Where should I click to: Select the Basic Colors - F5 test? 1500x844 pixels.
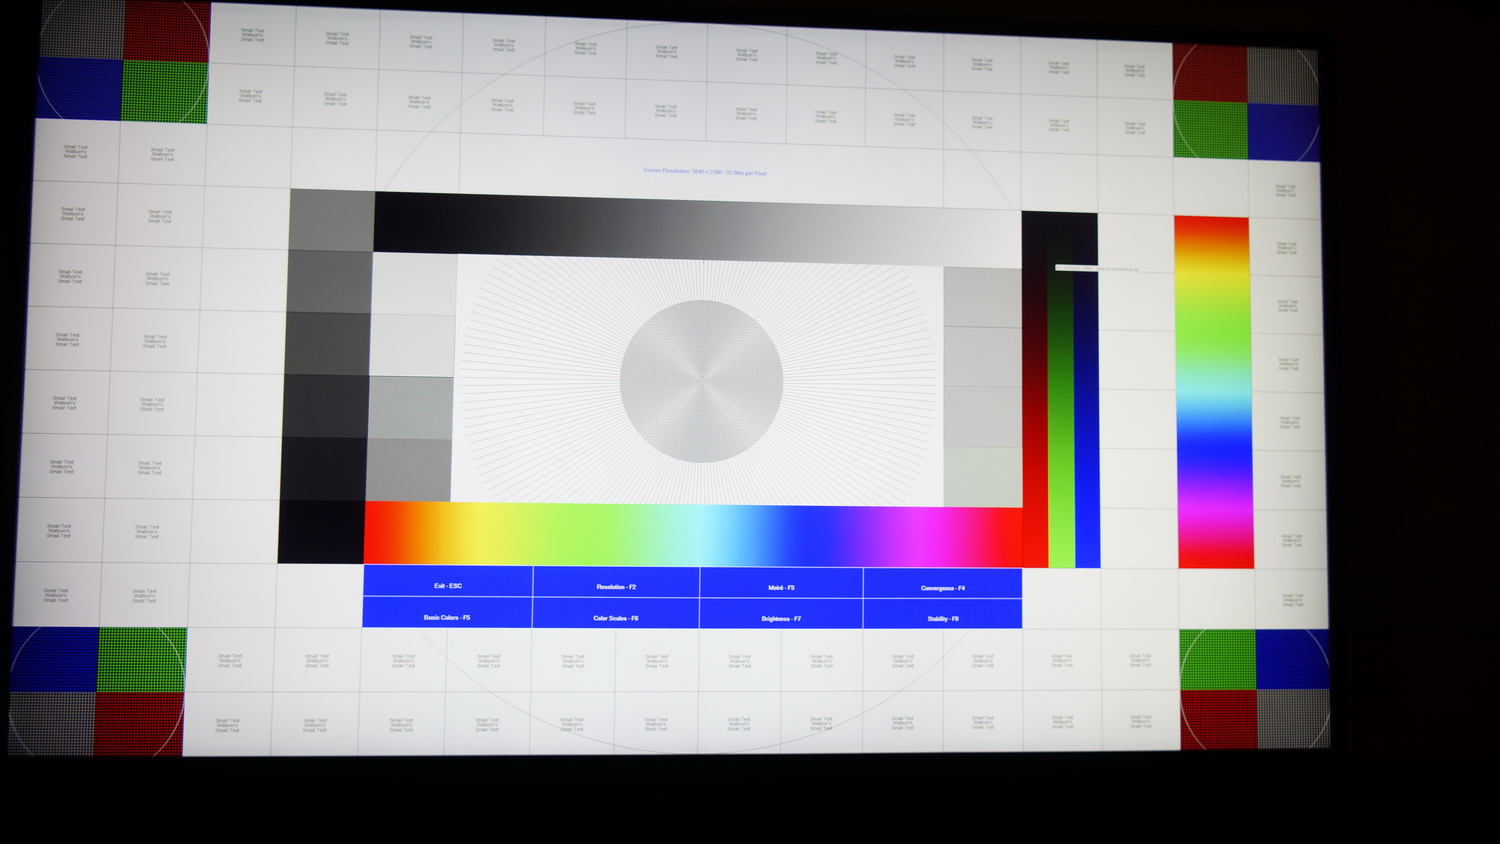pyautogui.click(x=446, y=617)
